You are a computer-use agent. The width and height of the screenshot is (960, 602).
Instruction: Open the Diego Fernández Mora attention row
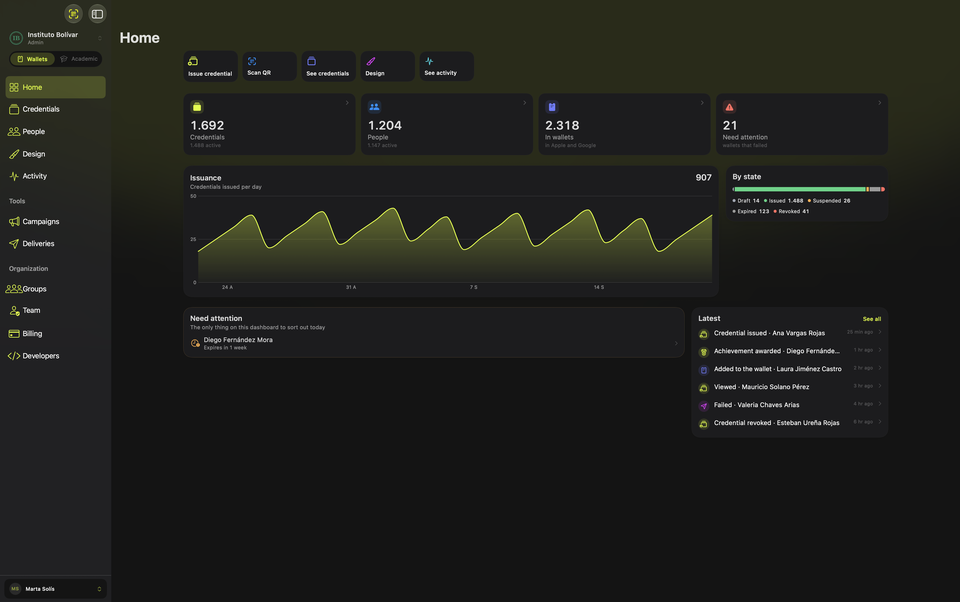coord(433,344)
